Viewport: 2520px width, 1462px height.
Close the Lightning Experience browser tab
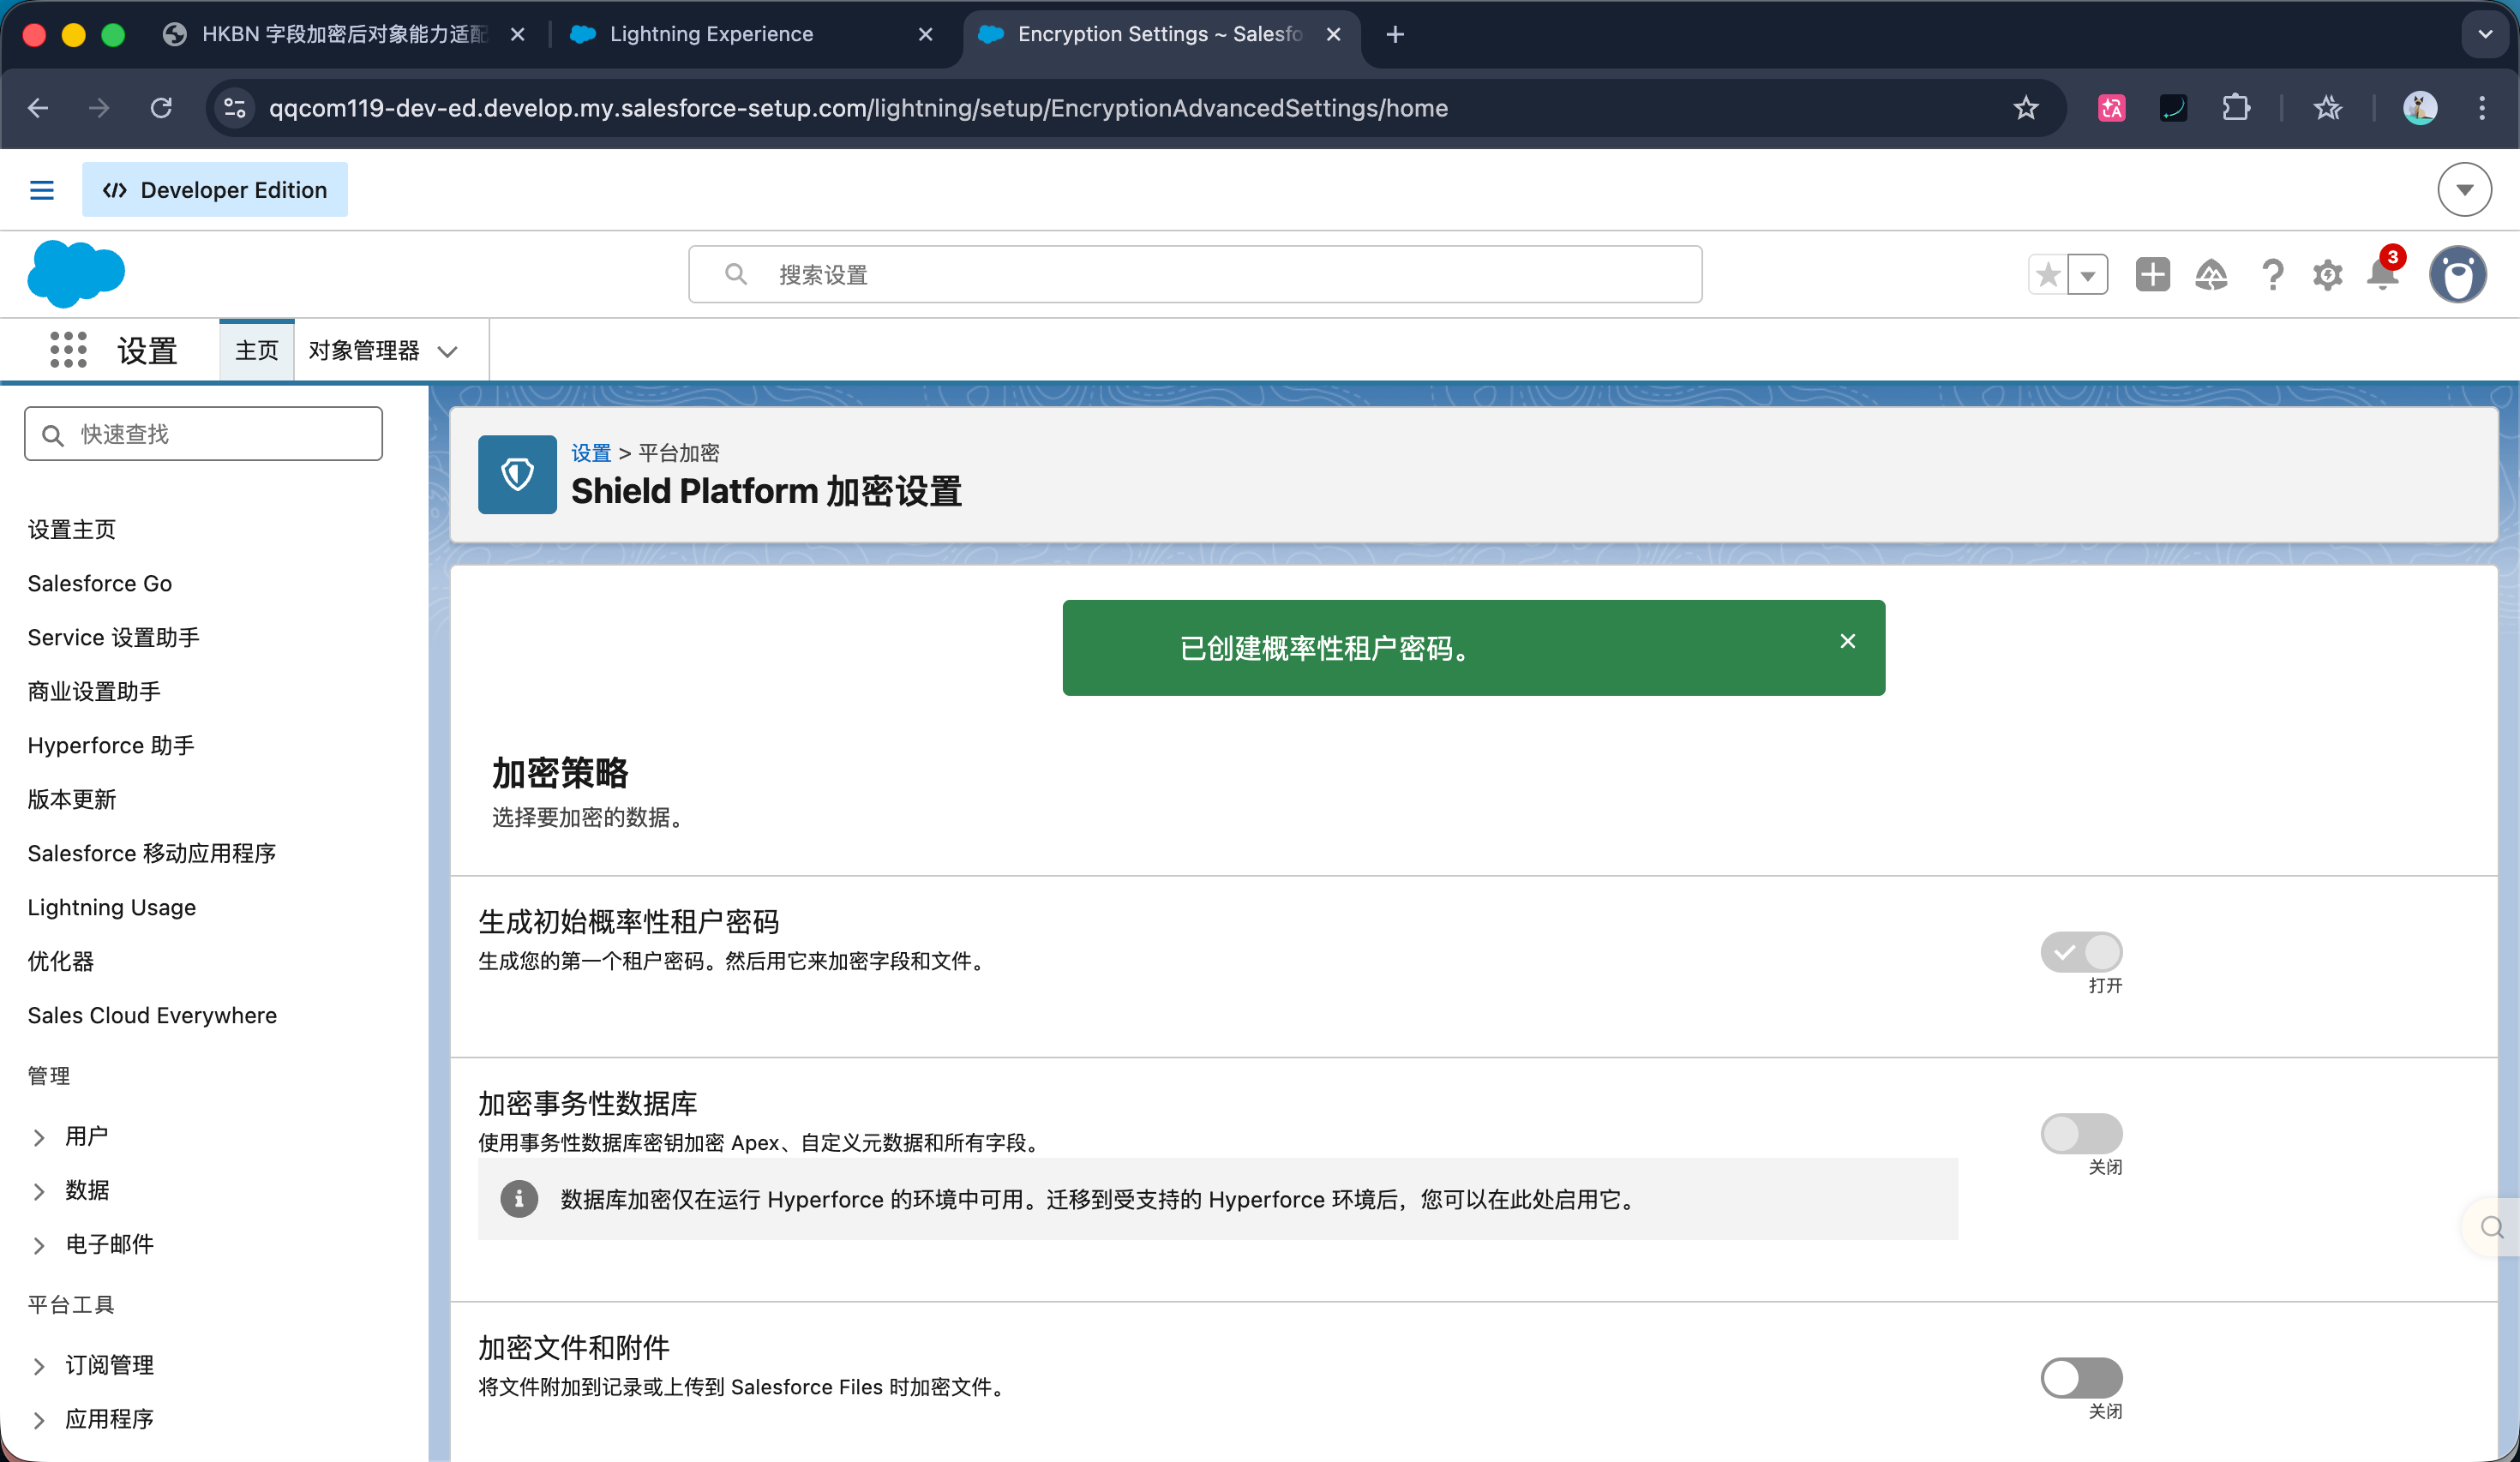[x=925, y=34]
